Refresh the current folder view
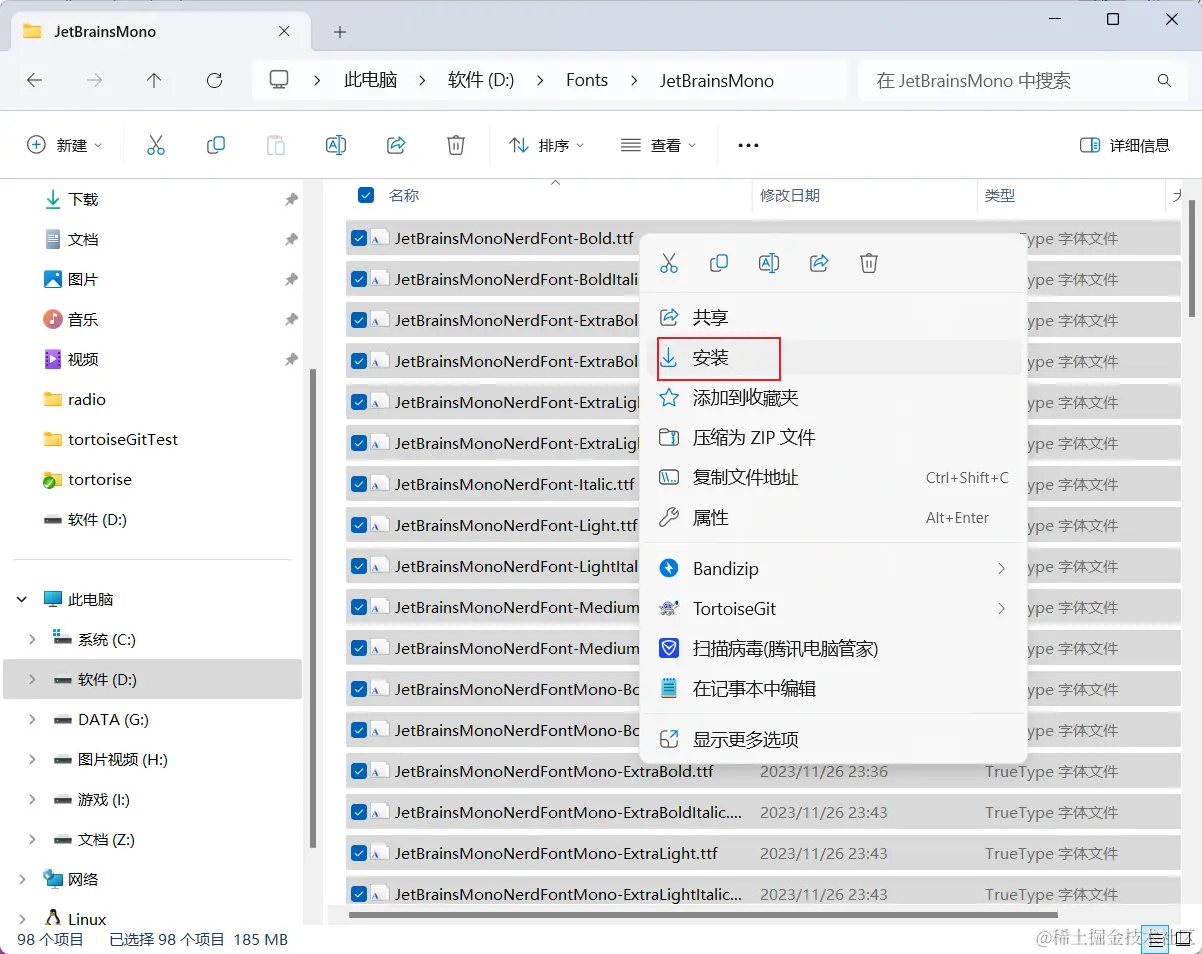Screen dimensions: 1202x954 pos(214,81)
